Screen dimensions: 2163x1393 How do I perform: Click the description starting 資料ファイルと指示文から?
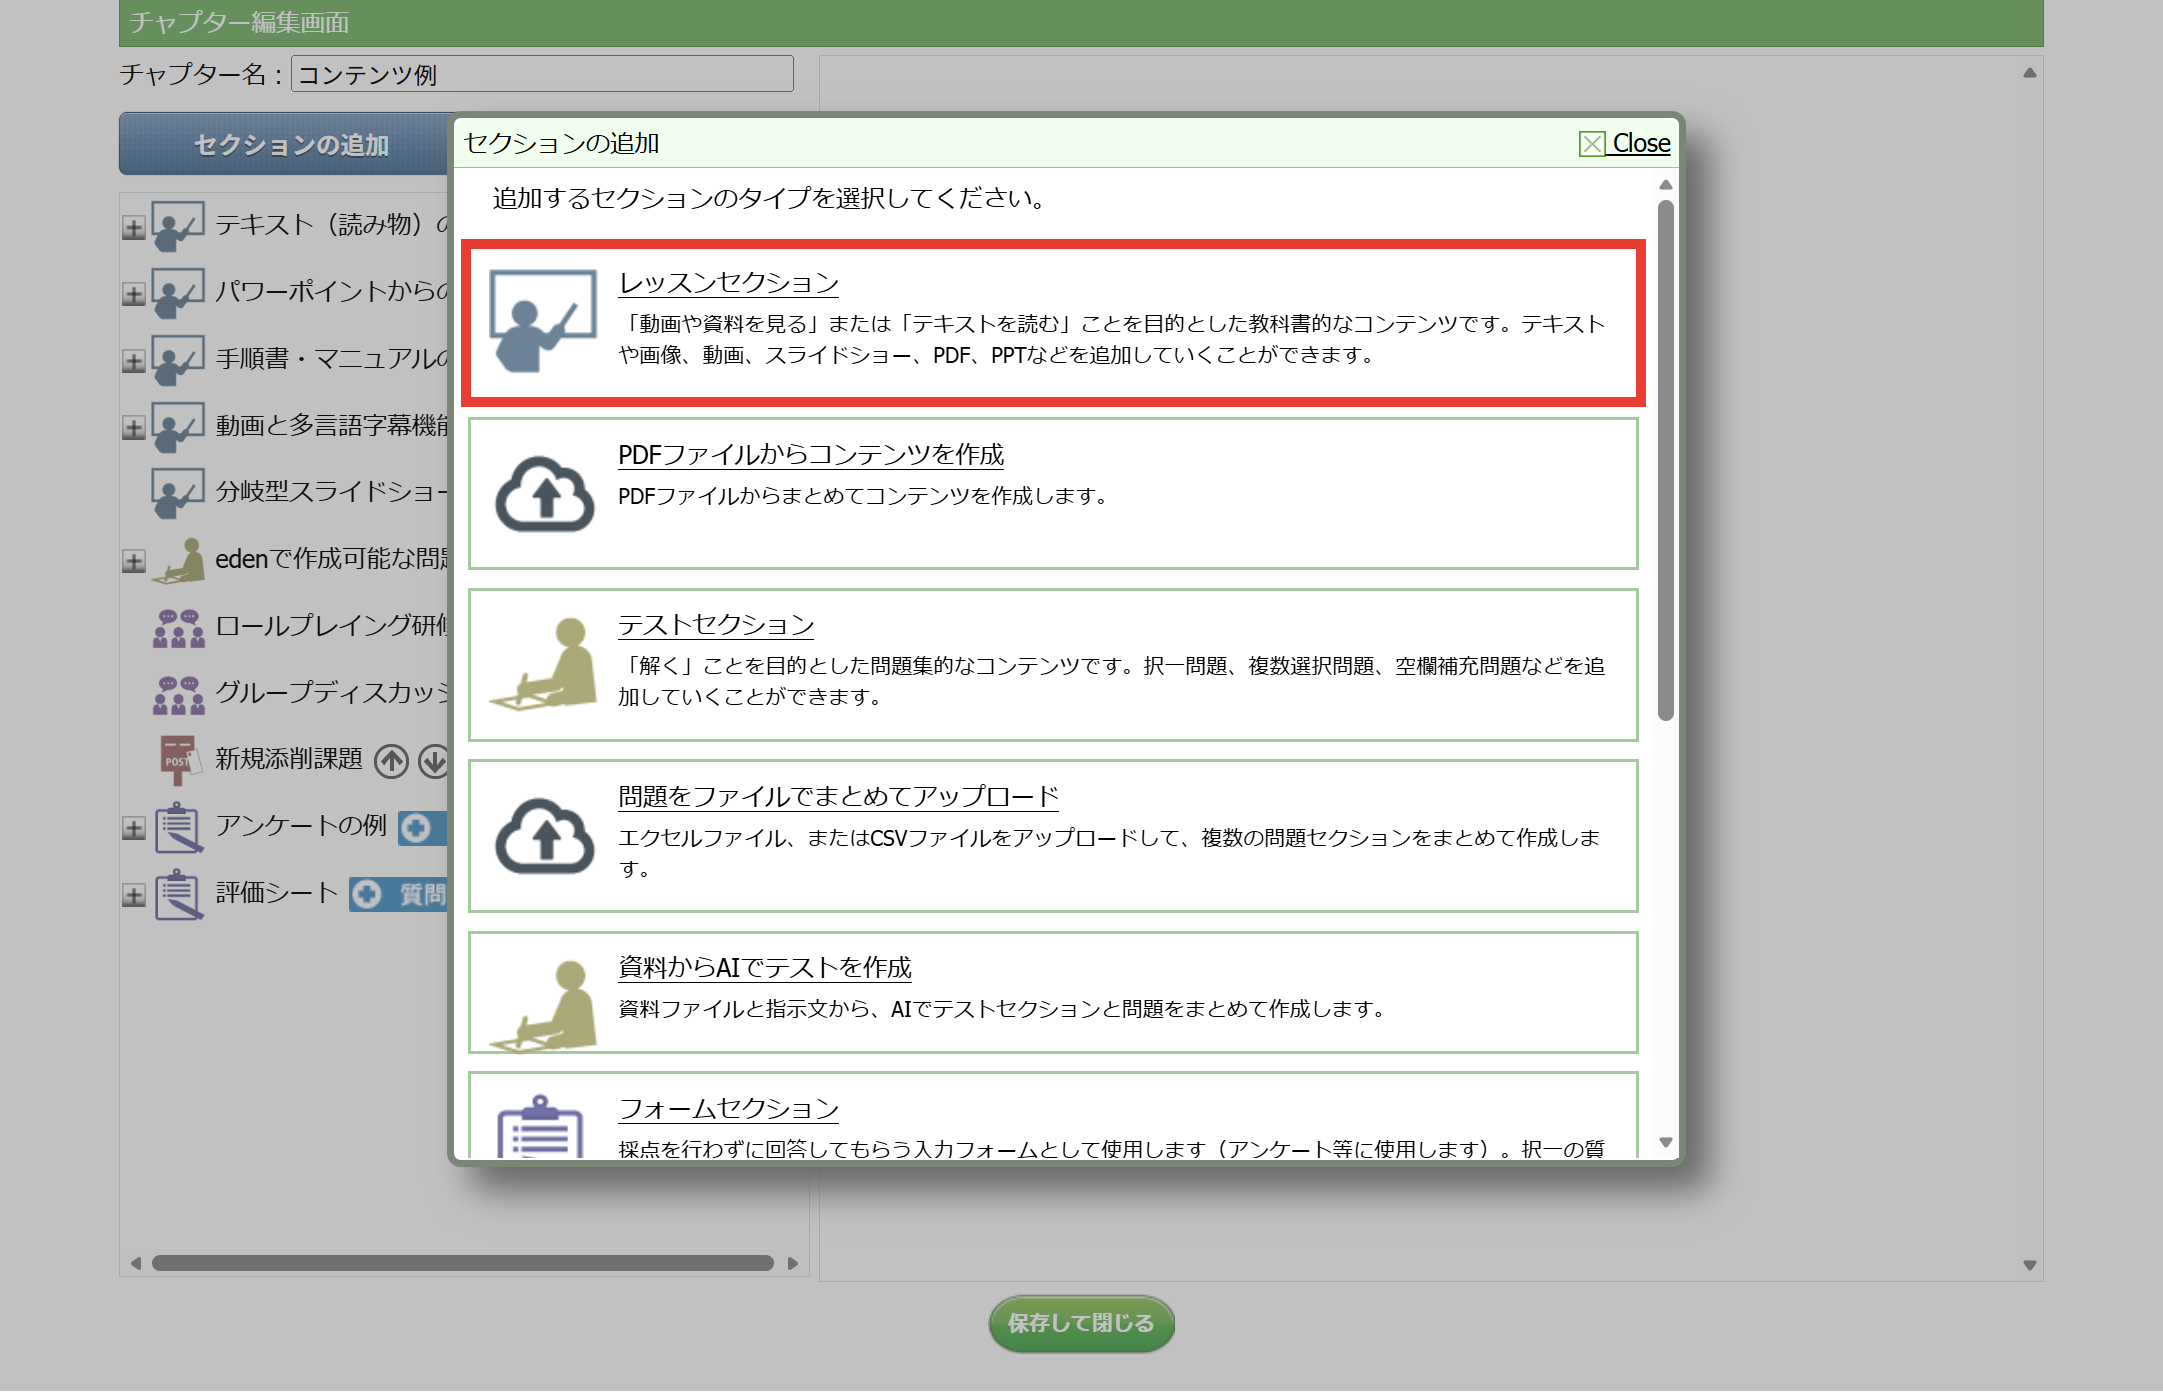click(x=1002, y=1009)
